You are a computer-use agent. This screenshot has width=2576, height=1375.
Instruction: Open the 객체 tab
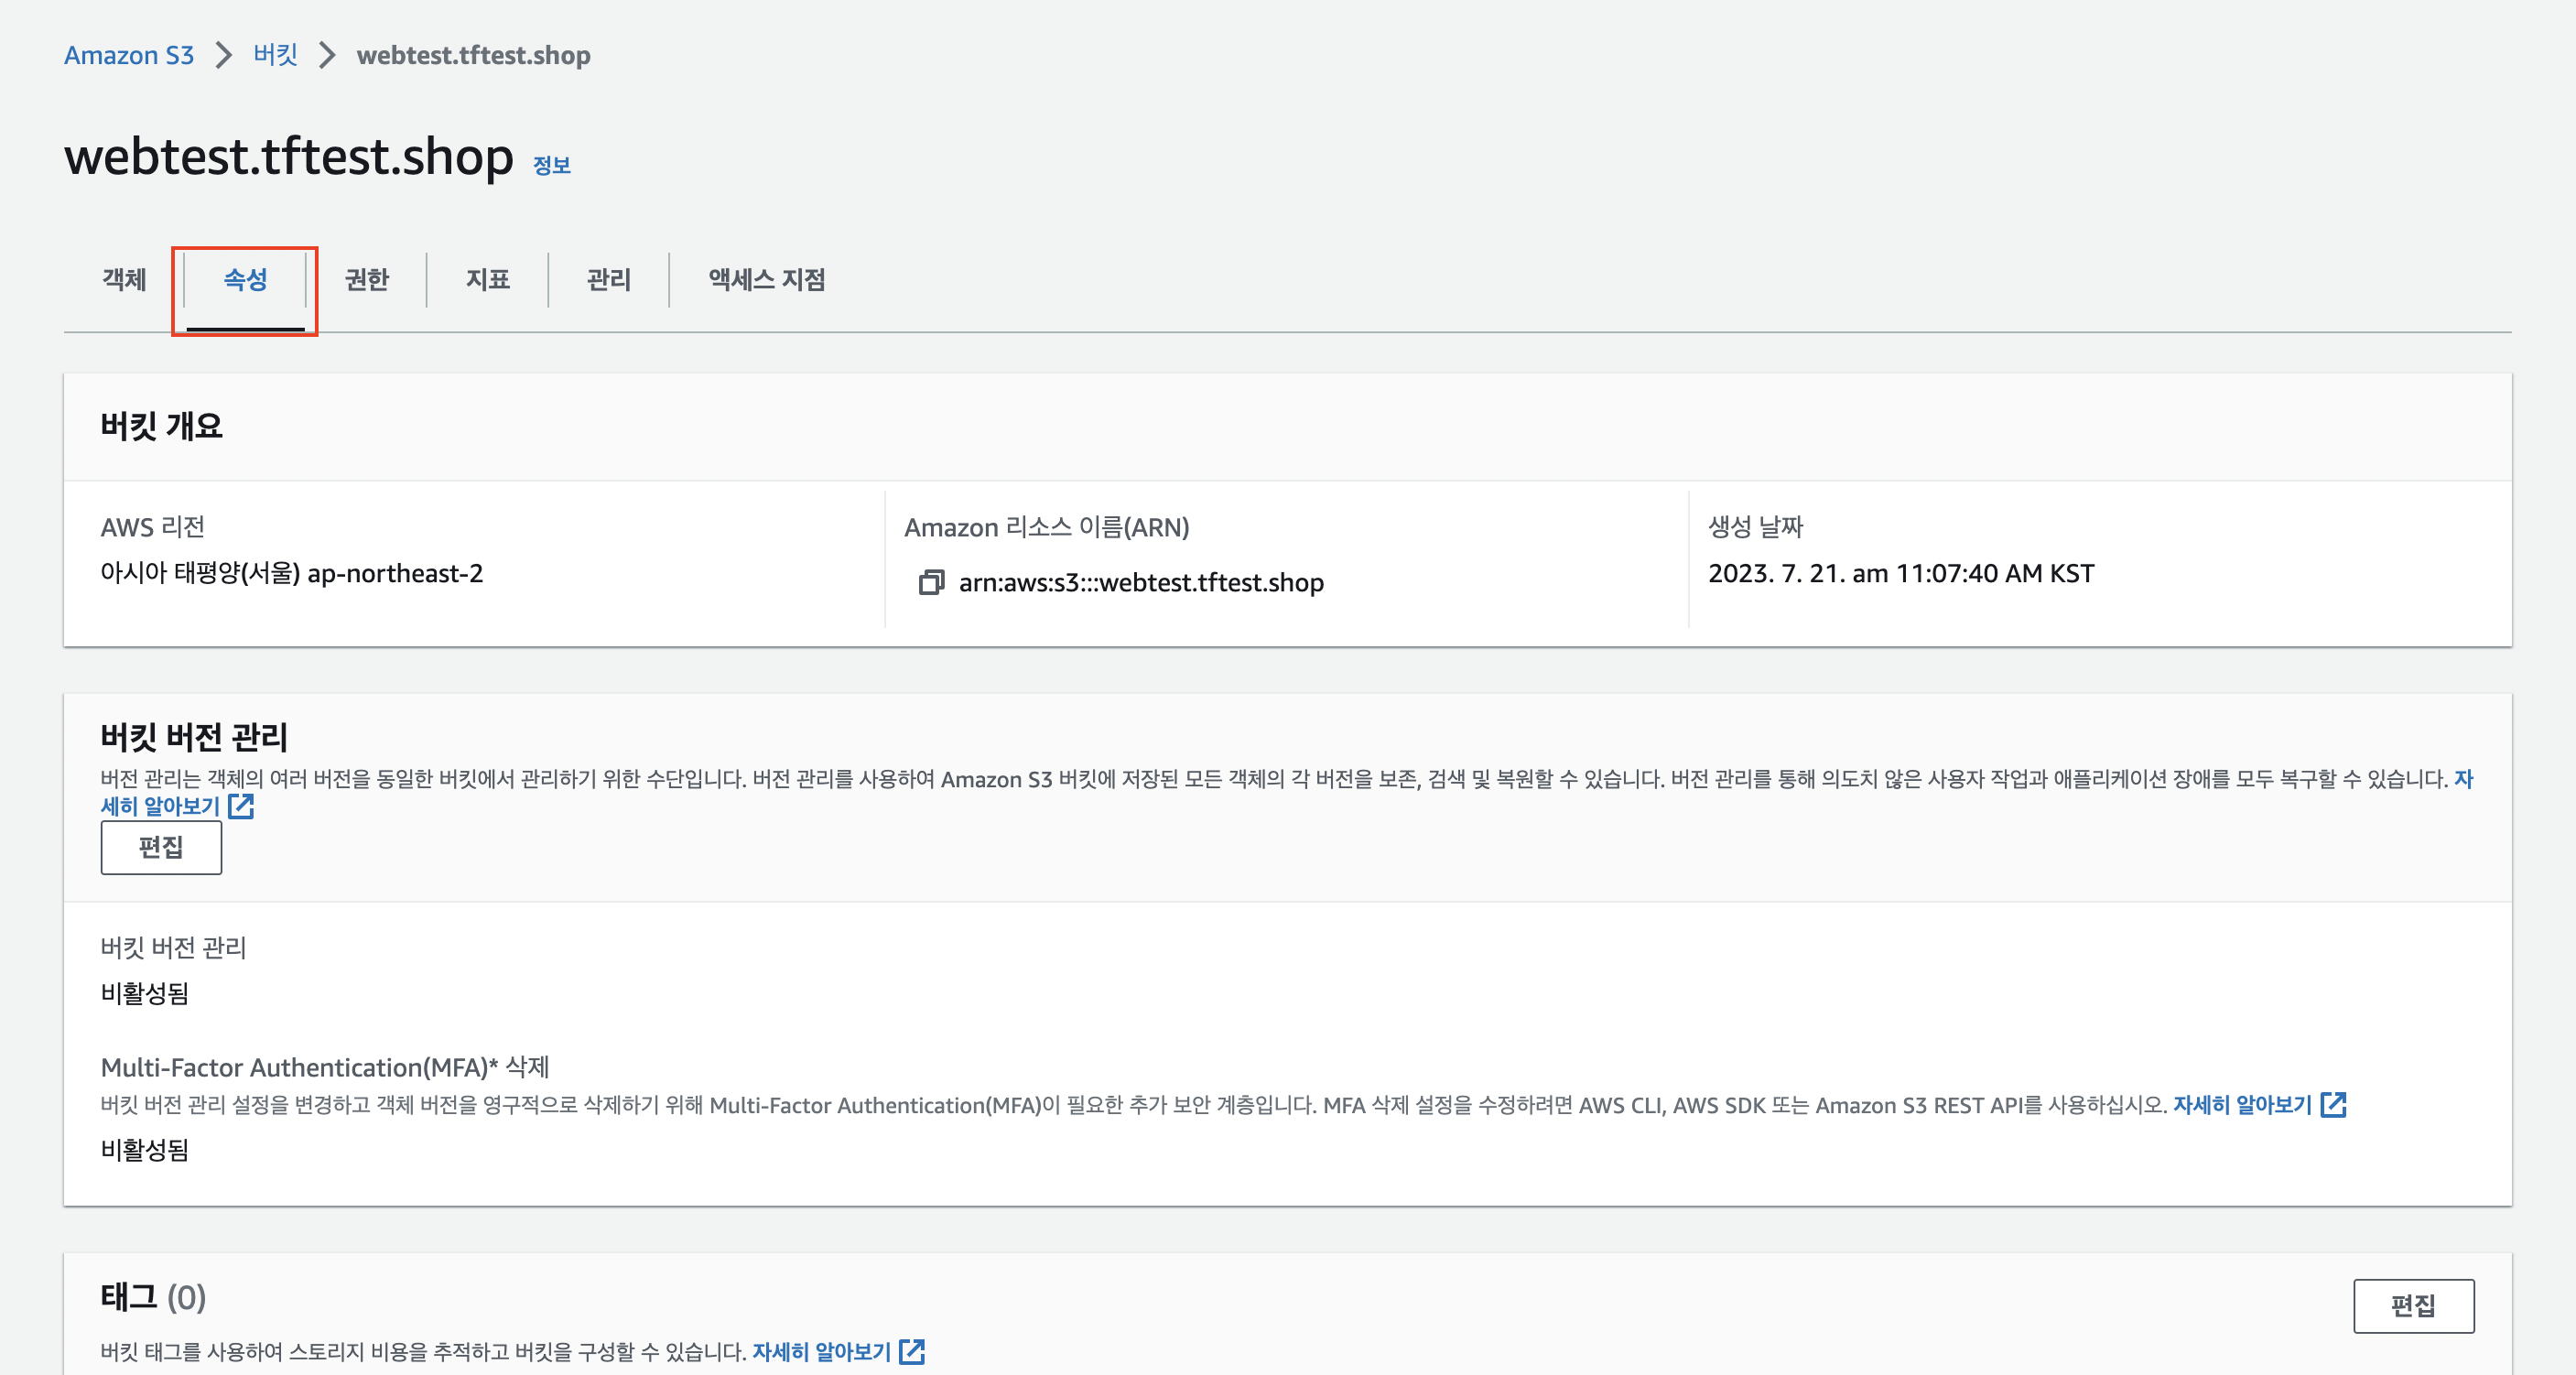124,279
